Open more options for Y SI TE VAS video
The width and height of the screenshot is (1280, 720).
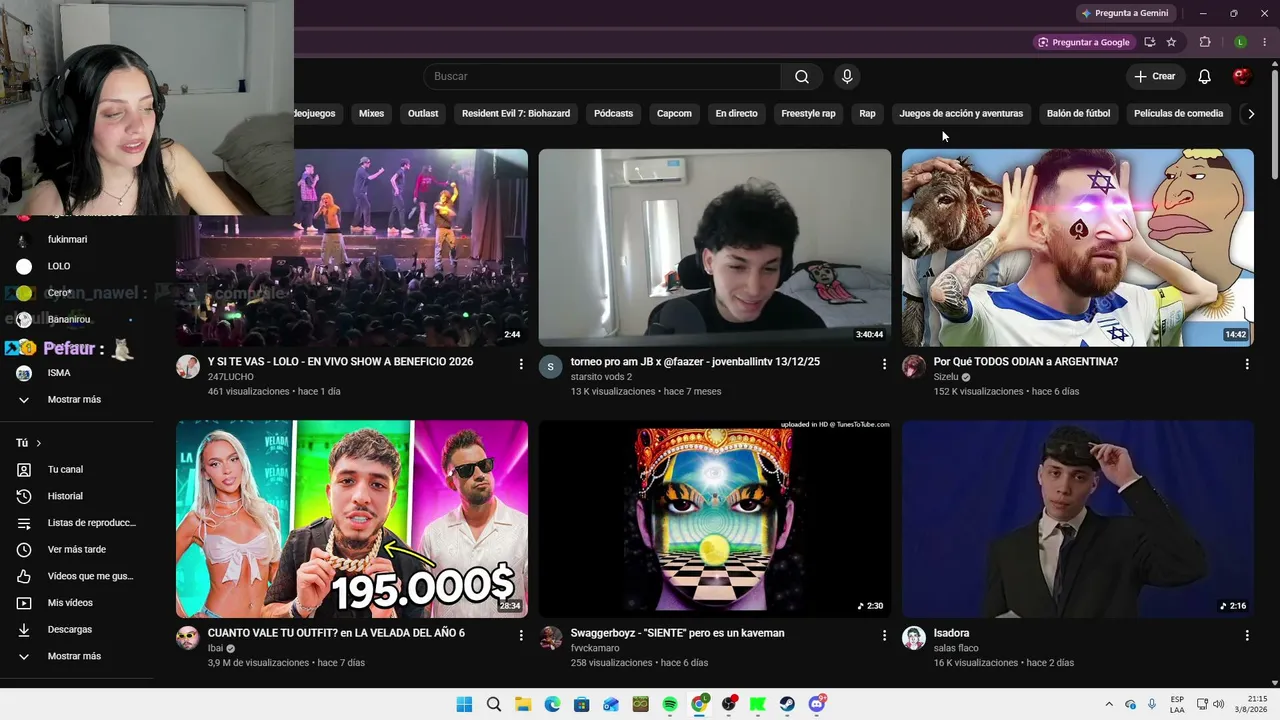[x=521, y=365]
